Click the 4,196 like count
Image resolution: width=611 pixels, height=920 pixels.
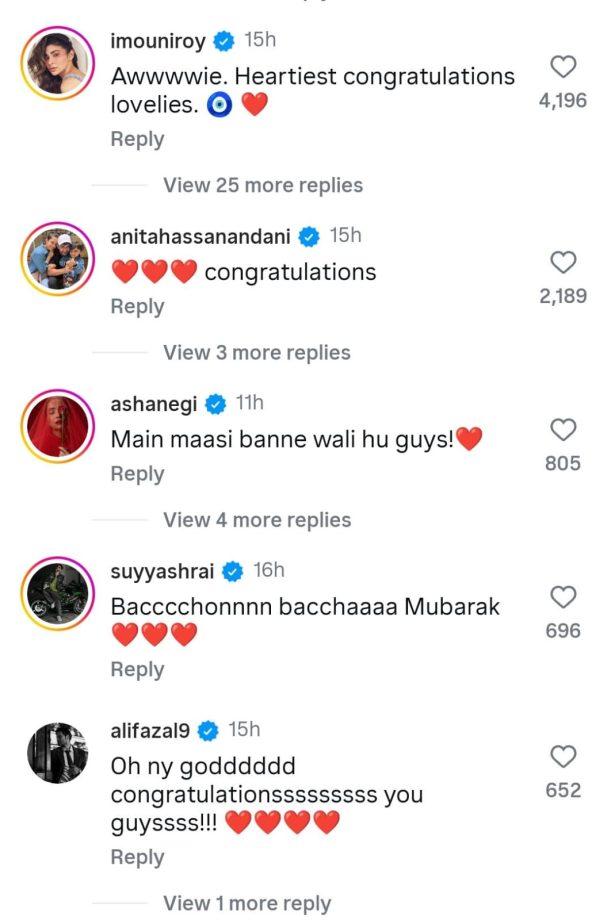click(x=564, y=99)
